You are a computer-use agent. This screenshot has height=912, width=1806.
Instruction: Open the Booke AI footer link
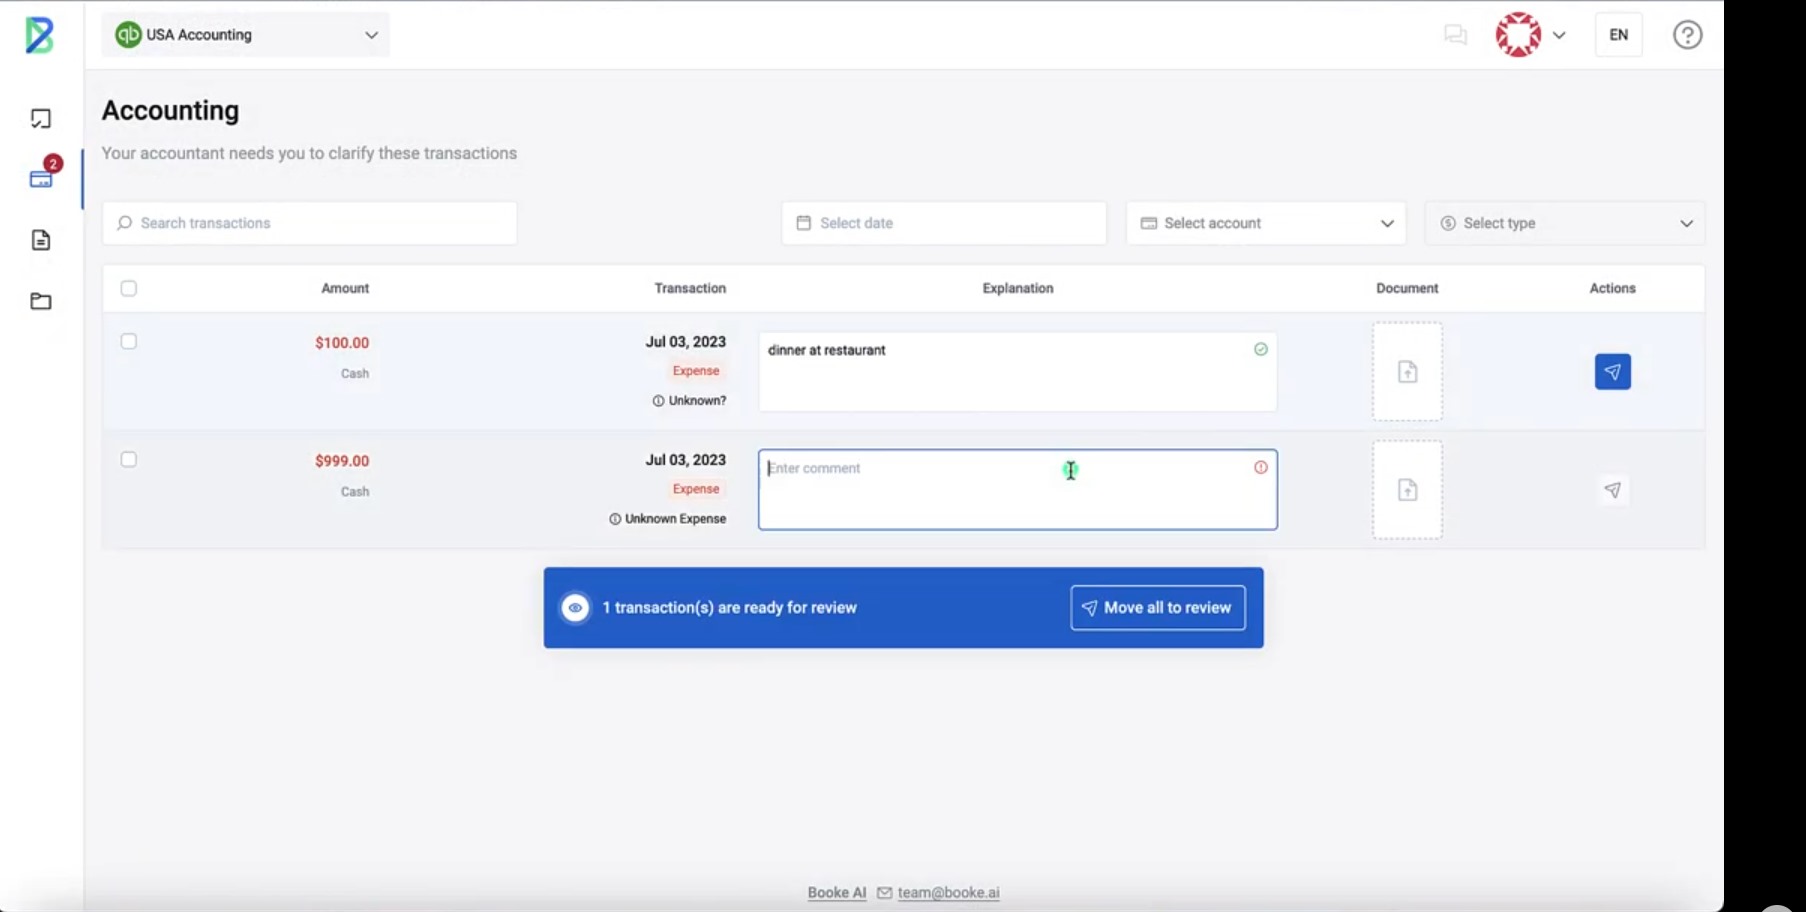[x=837, y=893]
